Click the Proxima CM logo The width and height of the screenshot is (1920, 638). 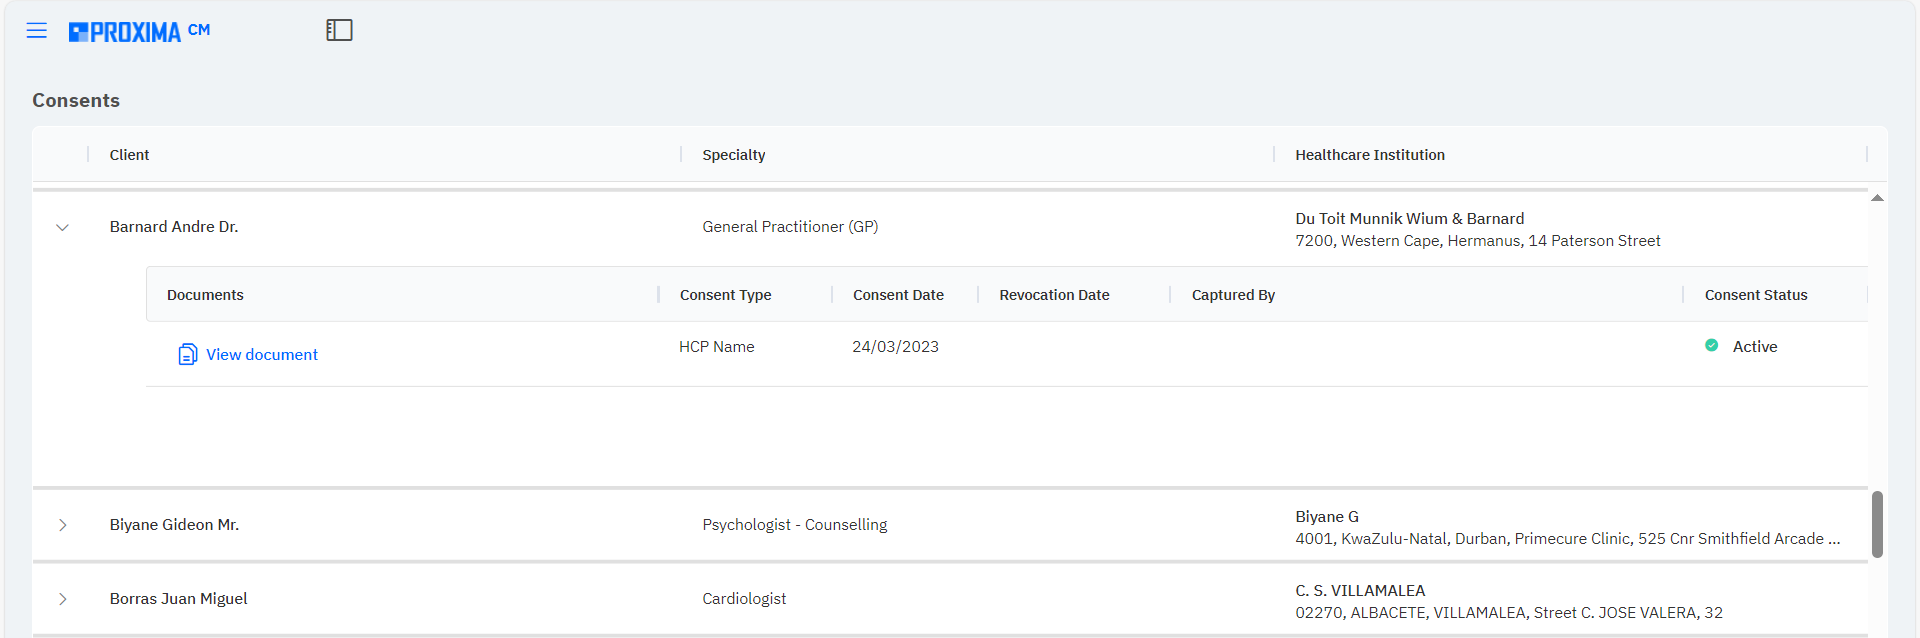pos(139,32)
